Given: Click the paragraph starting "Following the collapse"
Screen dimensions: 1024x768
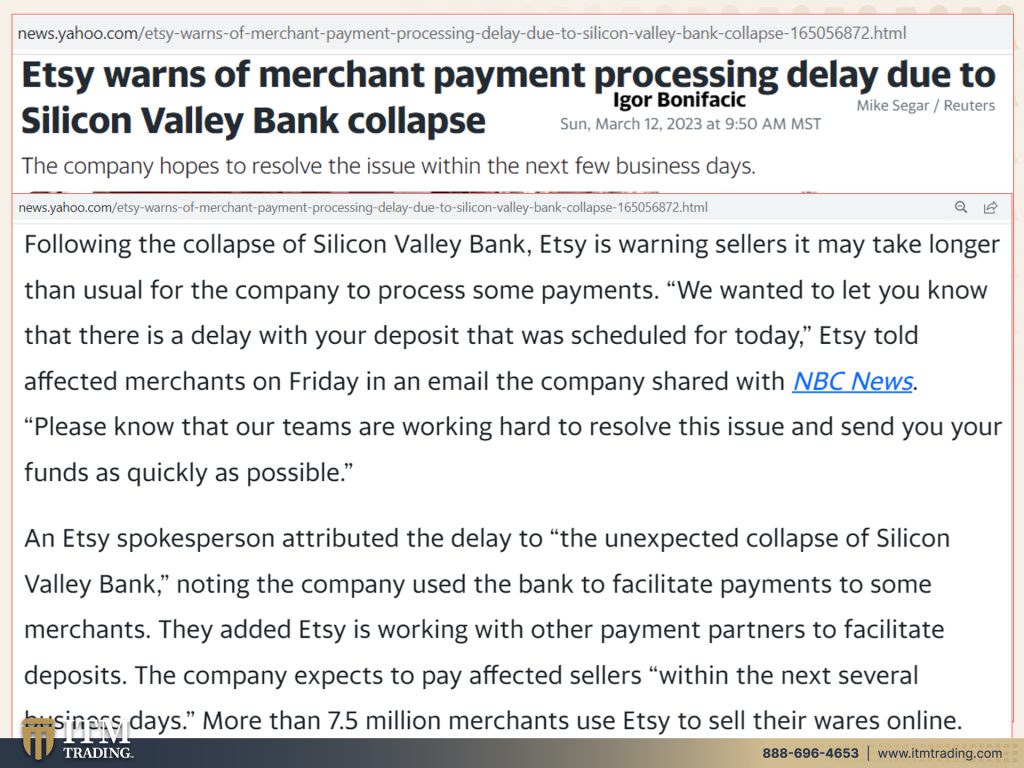Looking at the screenshot, I should pyautogui.click(x=513, y=358).
